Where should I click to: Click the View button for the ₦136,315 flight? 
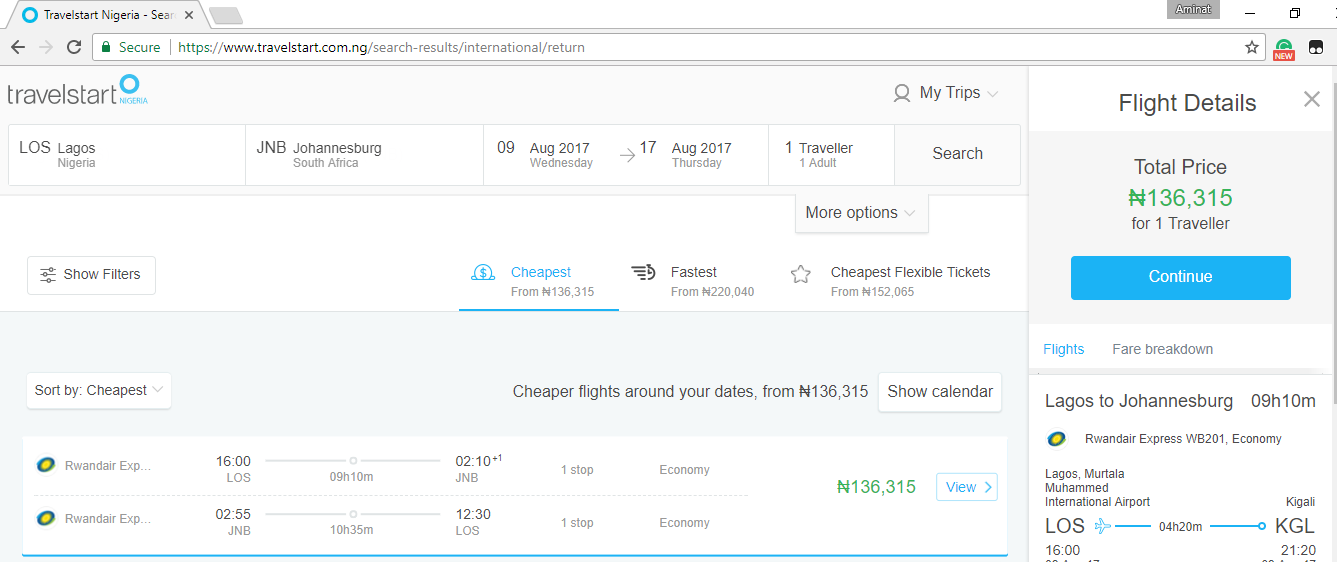coord(967,487)
